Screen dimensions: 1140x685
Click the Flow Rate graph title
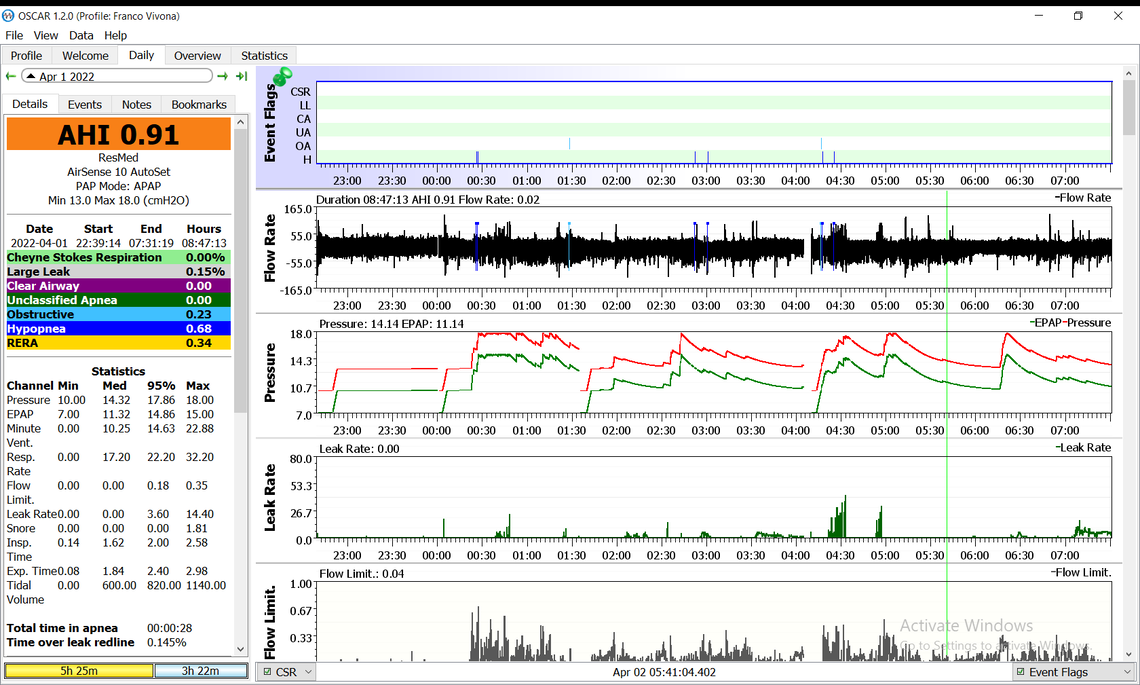click(x=270, y=248)
